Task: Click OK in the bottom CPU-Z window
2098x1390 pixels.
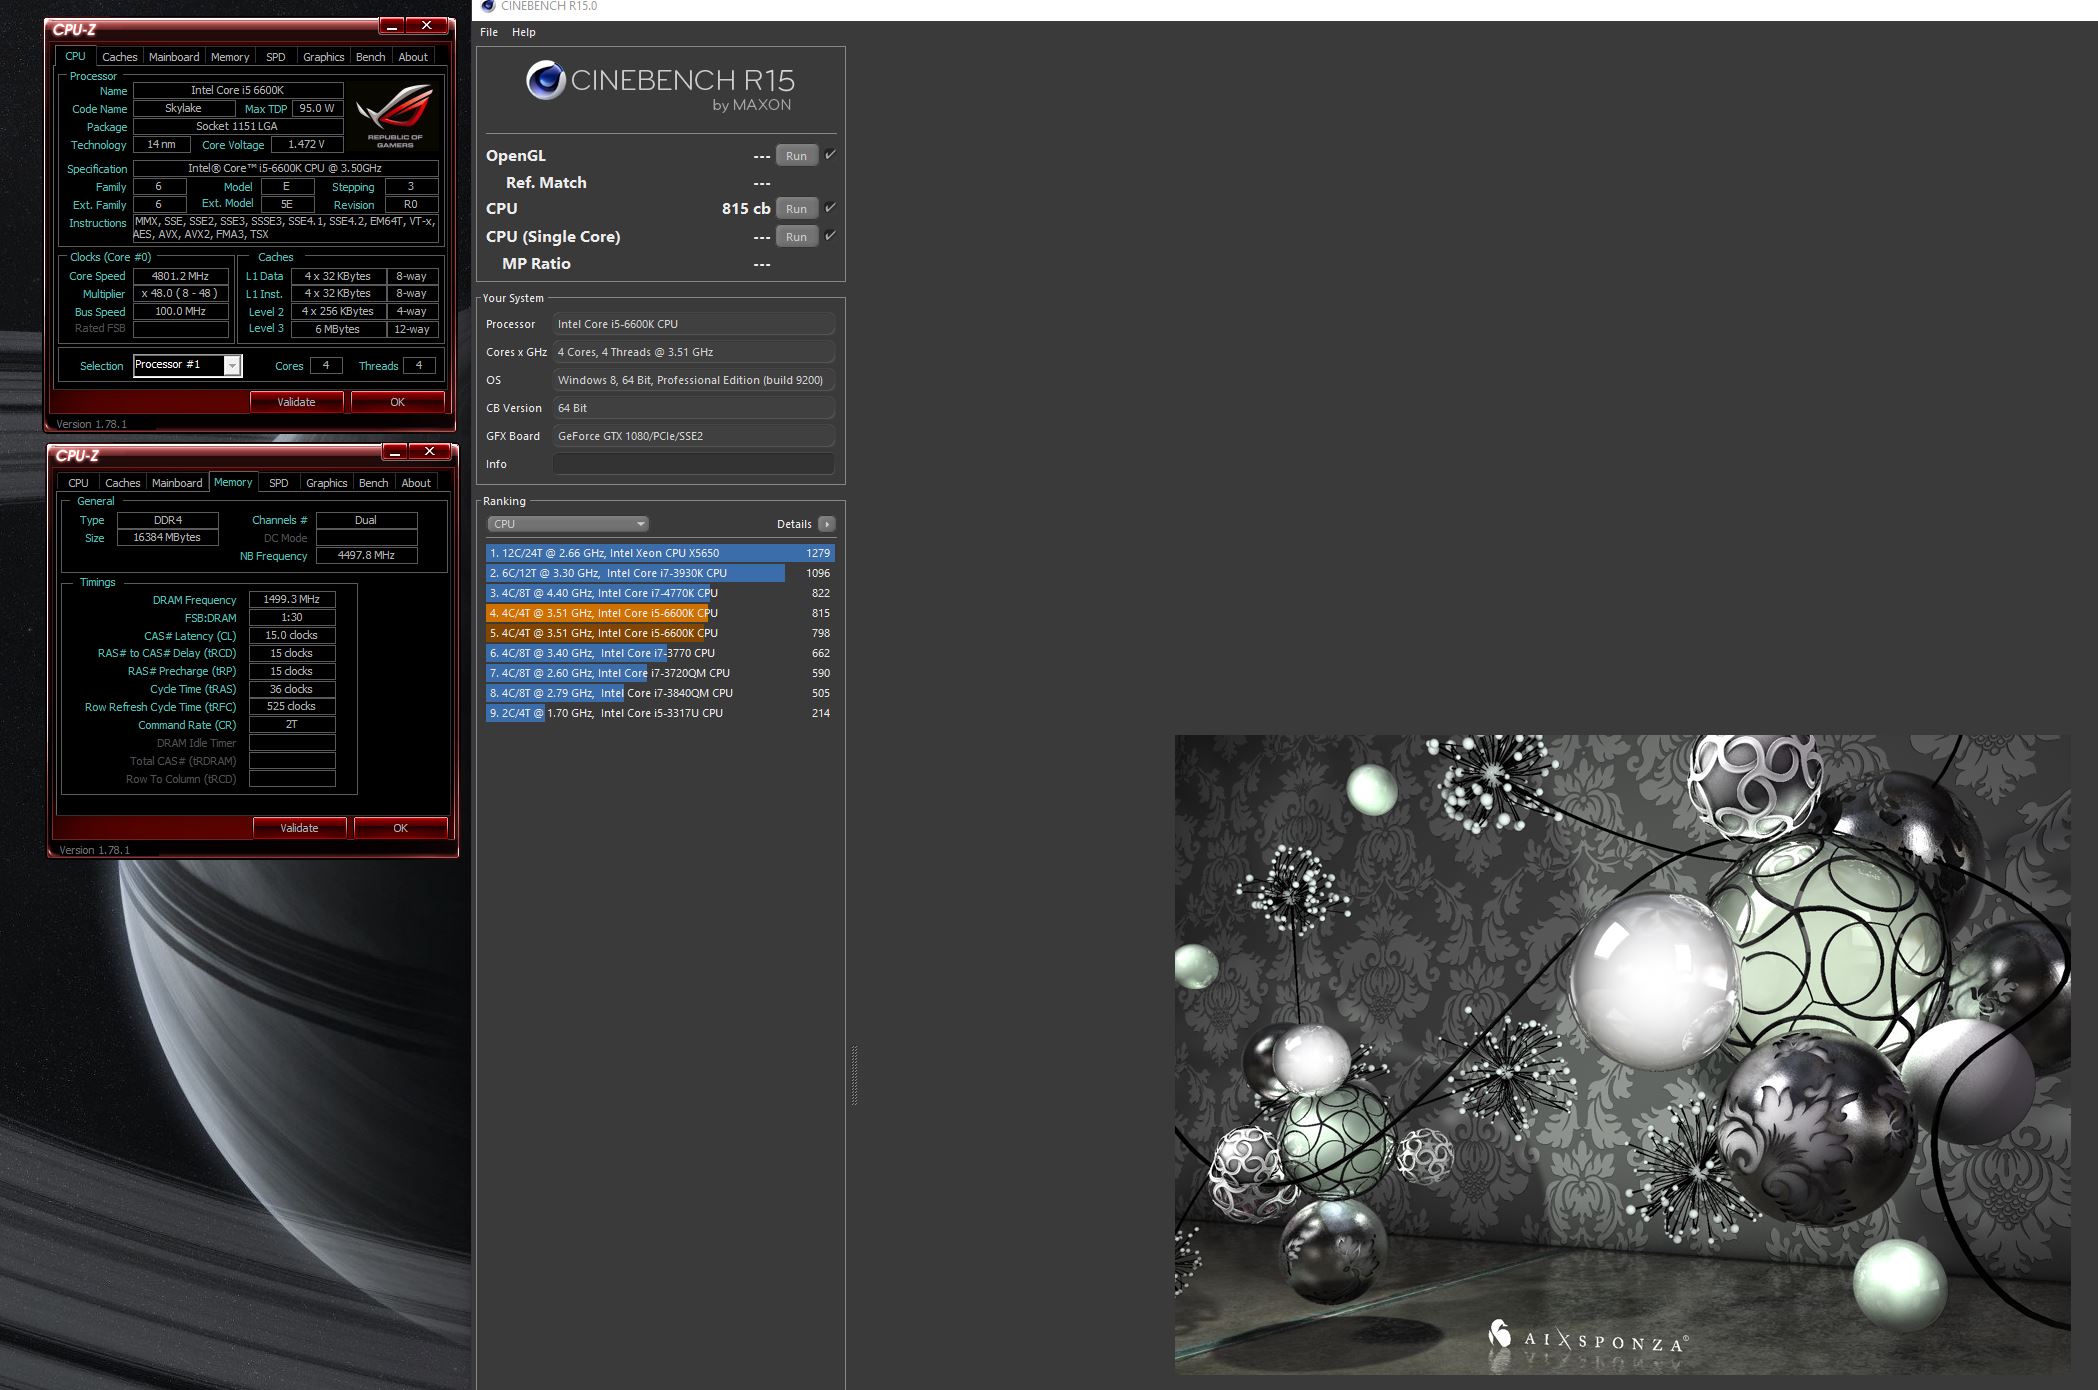Action: coord(400,828)
